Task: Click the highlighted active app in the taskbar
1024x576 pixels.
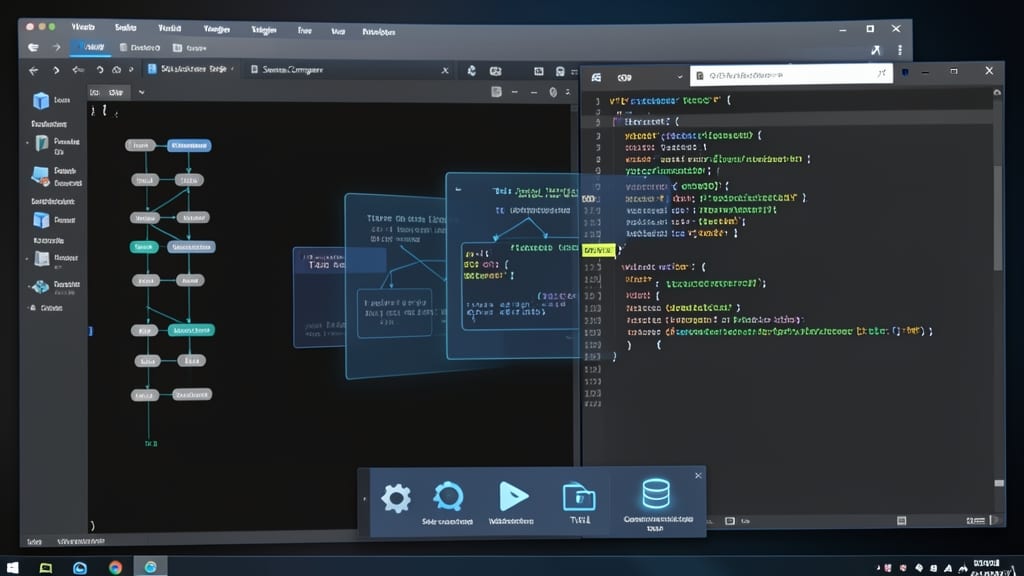Action: (x=150, y=567)
